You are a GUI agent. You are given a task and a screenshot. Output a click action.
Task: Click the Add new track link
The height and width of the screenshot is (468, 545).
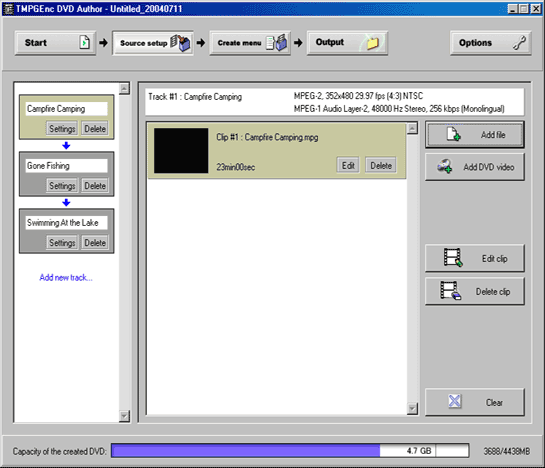[x=66, y=277]
